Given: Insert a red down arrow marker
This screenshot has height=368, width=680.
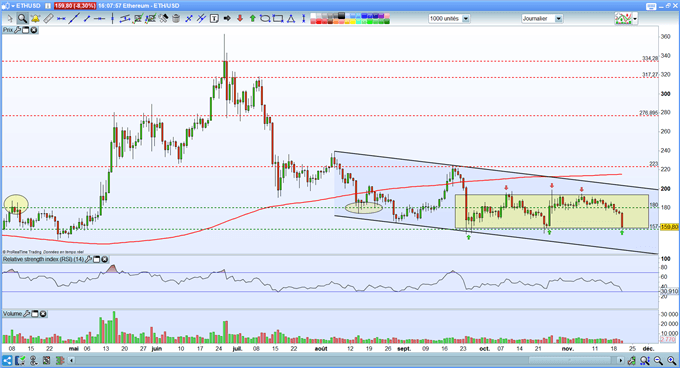Looking at the screenshot, I should (x=240, y=19).
